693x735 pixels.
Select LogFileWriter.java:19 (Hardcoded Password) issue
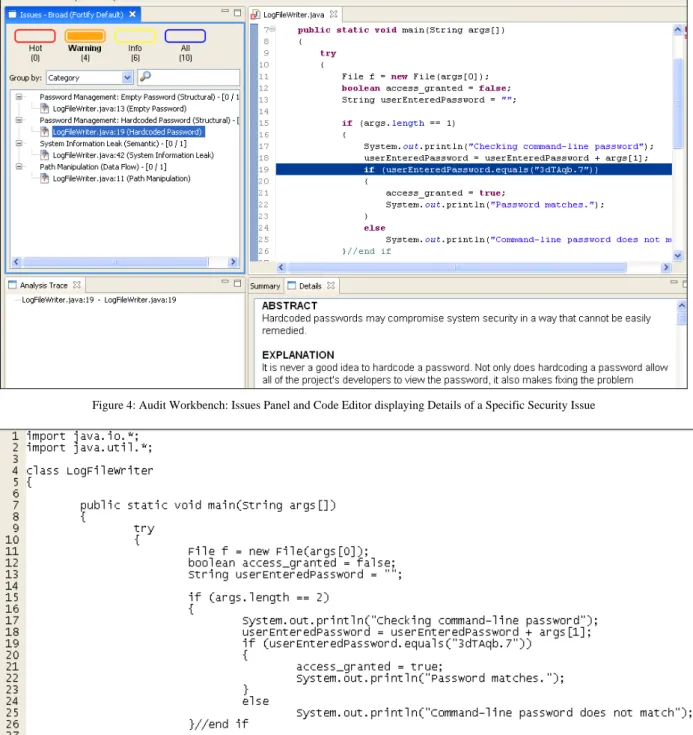[128, 132]
